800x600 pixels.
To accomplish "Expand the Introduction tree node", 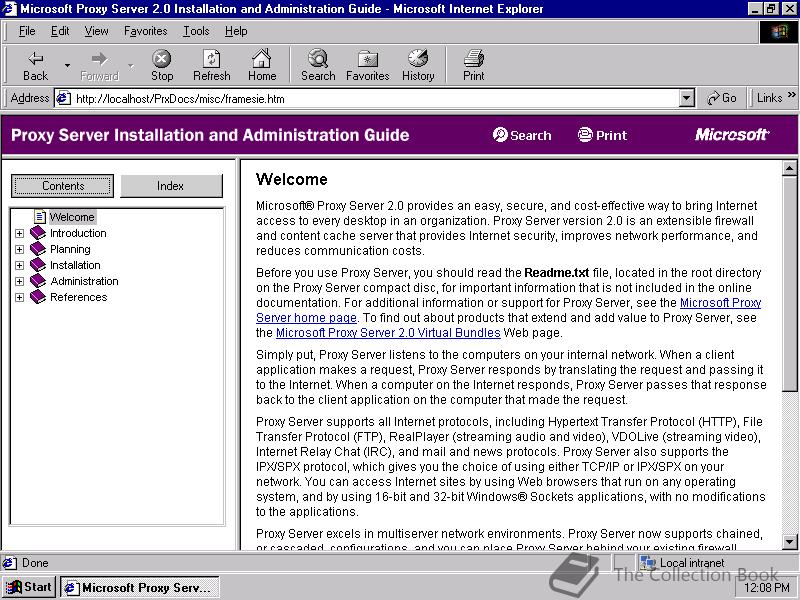I will tap(18, 233).
